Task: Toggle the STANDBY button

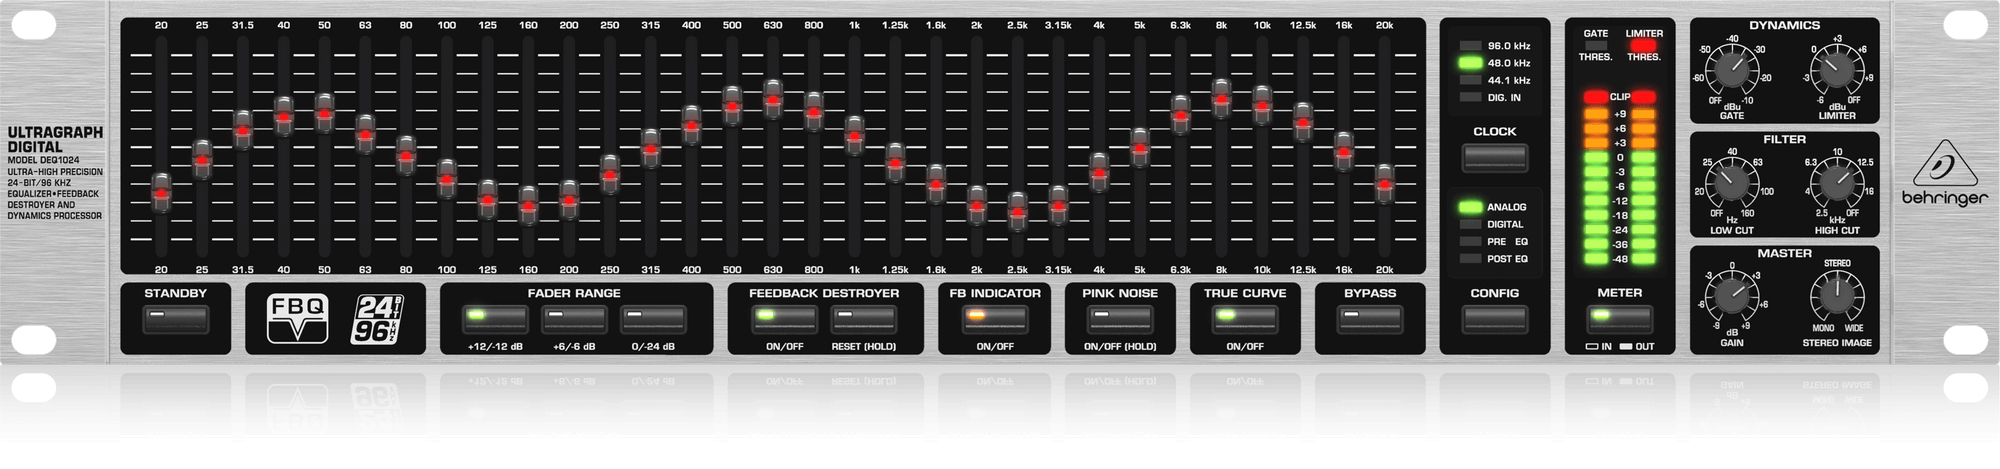Action: pyautogui.click(x=176, y=320)
